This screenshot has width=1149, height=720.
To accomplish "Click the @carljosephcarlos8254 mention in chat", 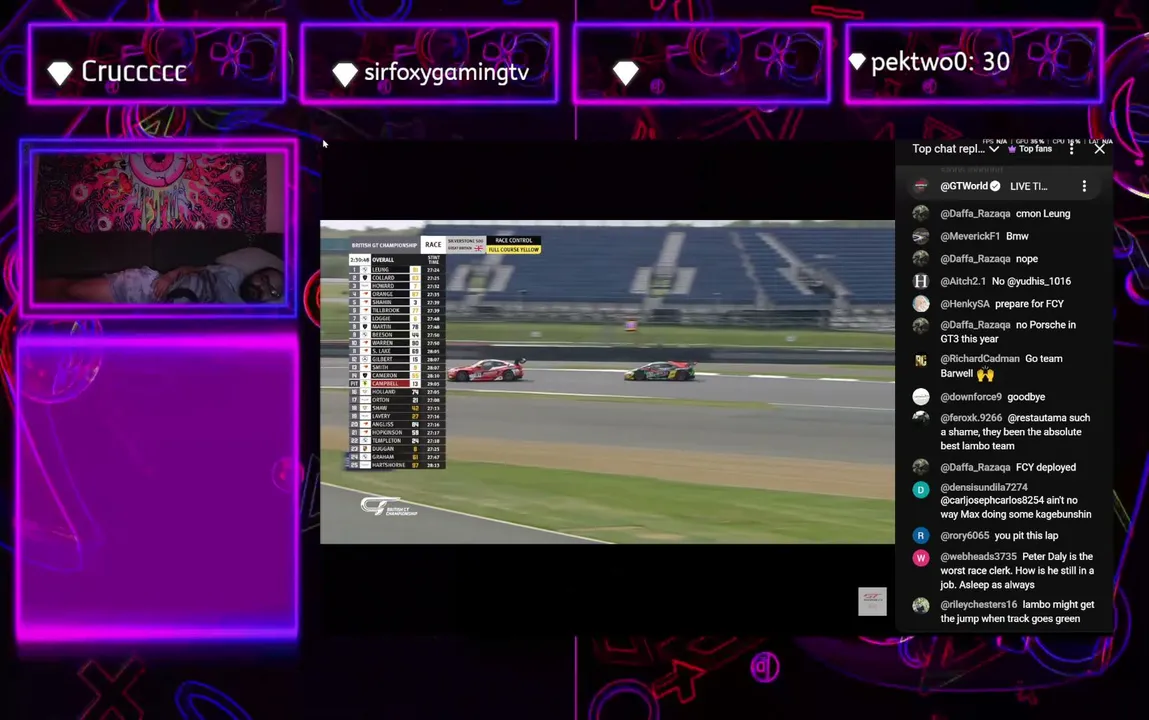I will click(x=992, y=500).
